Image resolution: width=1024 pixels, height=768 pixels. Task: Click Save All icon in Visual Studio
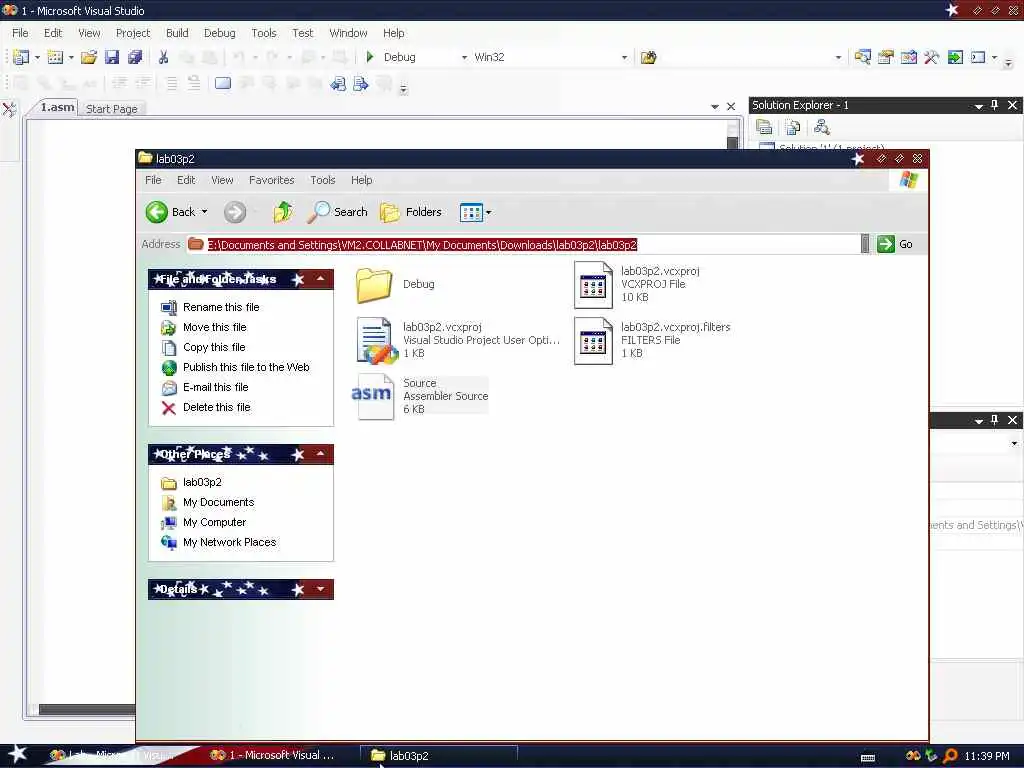coord(135,57)
